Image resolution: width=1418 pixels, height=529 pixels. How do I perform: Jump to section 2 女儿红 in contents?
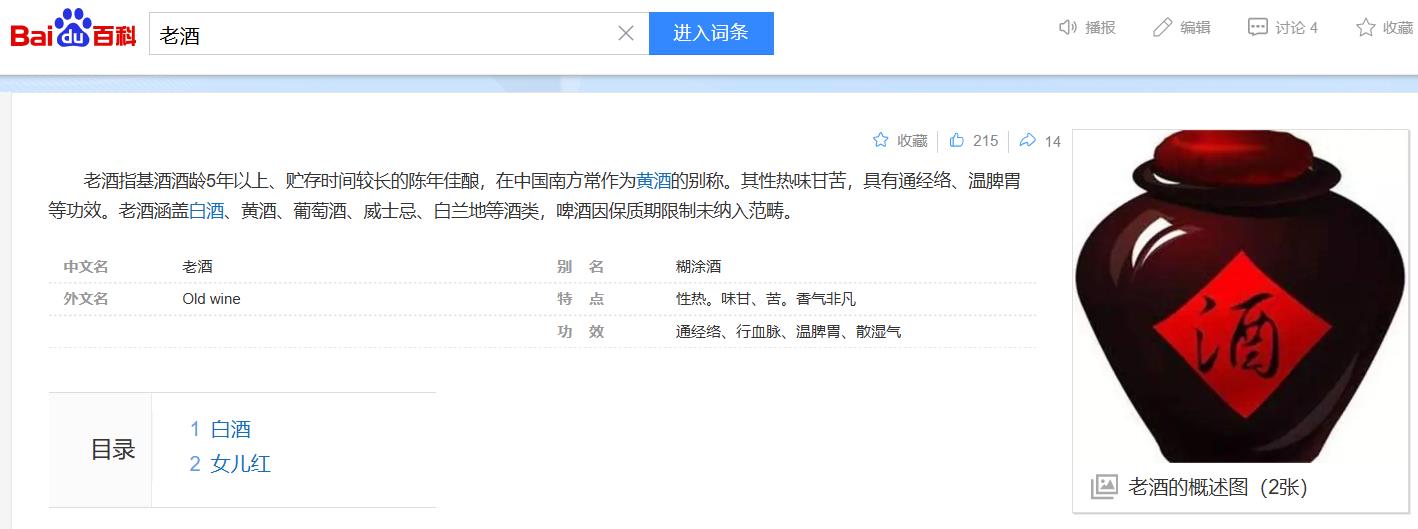pos(240,464)
